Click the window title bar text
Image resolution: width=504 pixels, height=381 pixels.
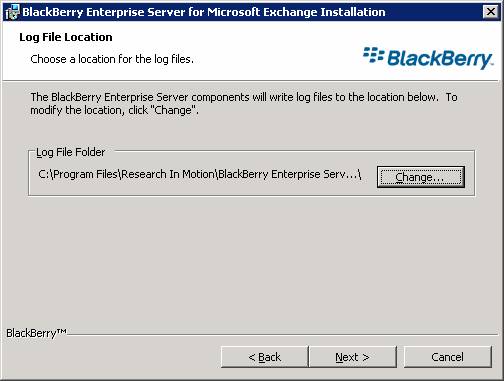[x=204, y=12]
